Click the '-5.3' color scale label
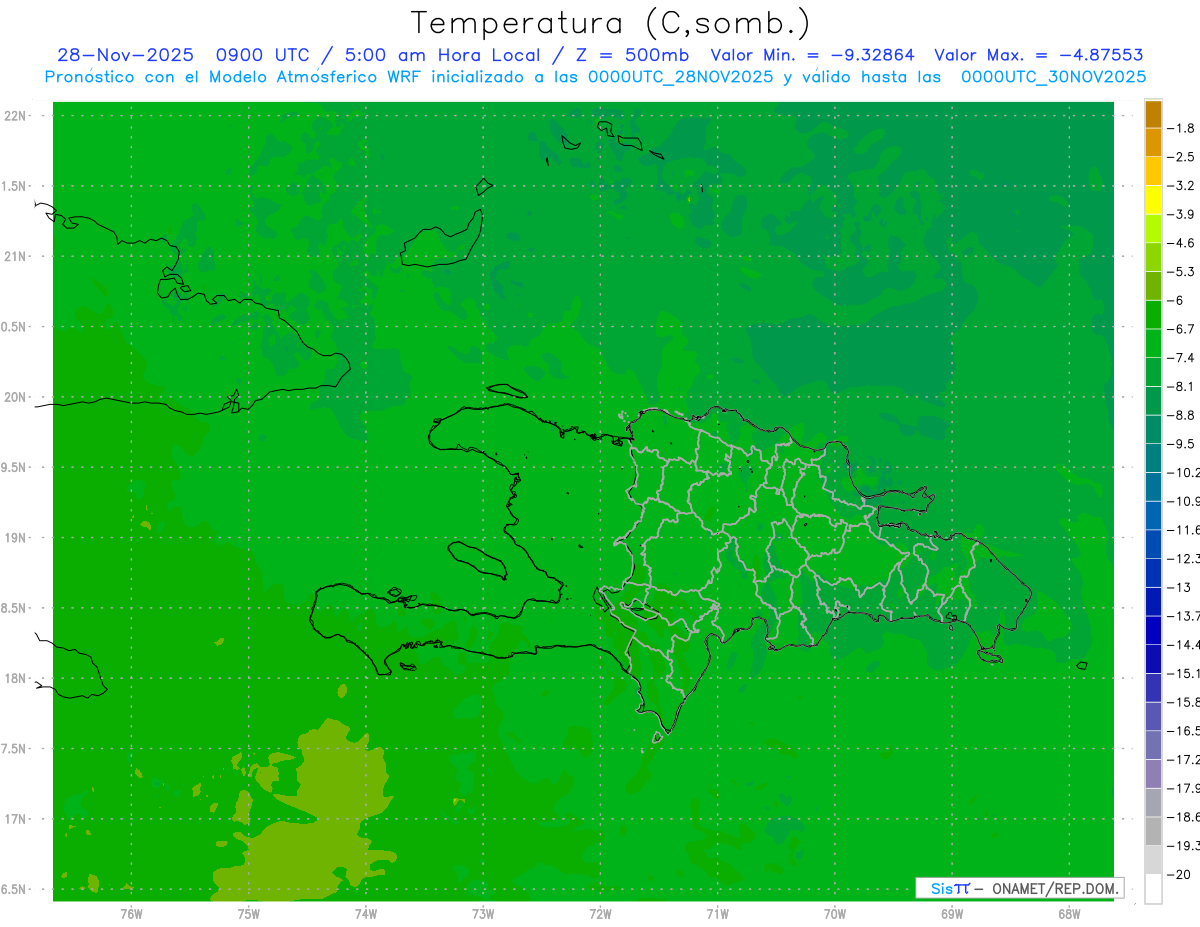 [1182, 272]
